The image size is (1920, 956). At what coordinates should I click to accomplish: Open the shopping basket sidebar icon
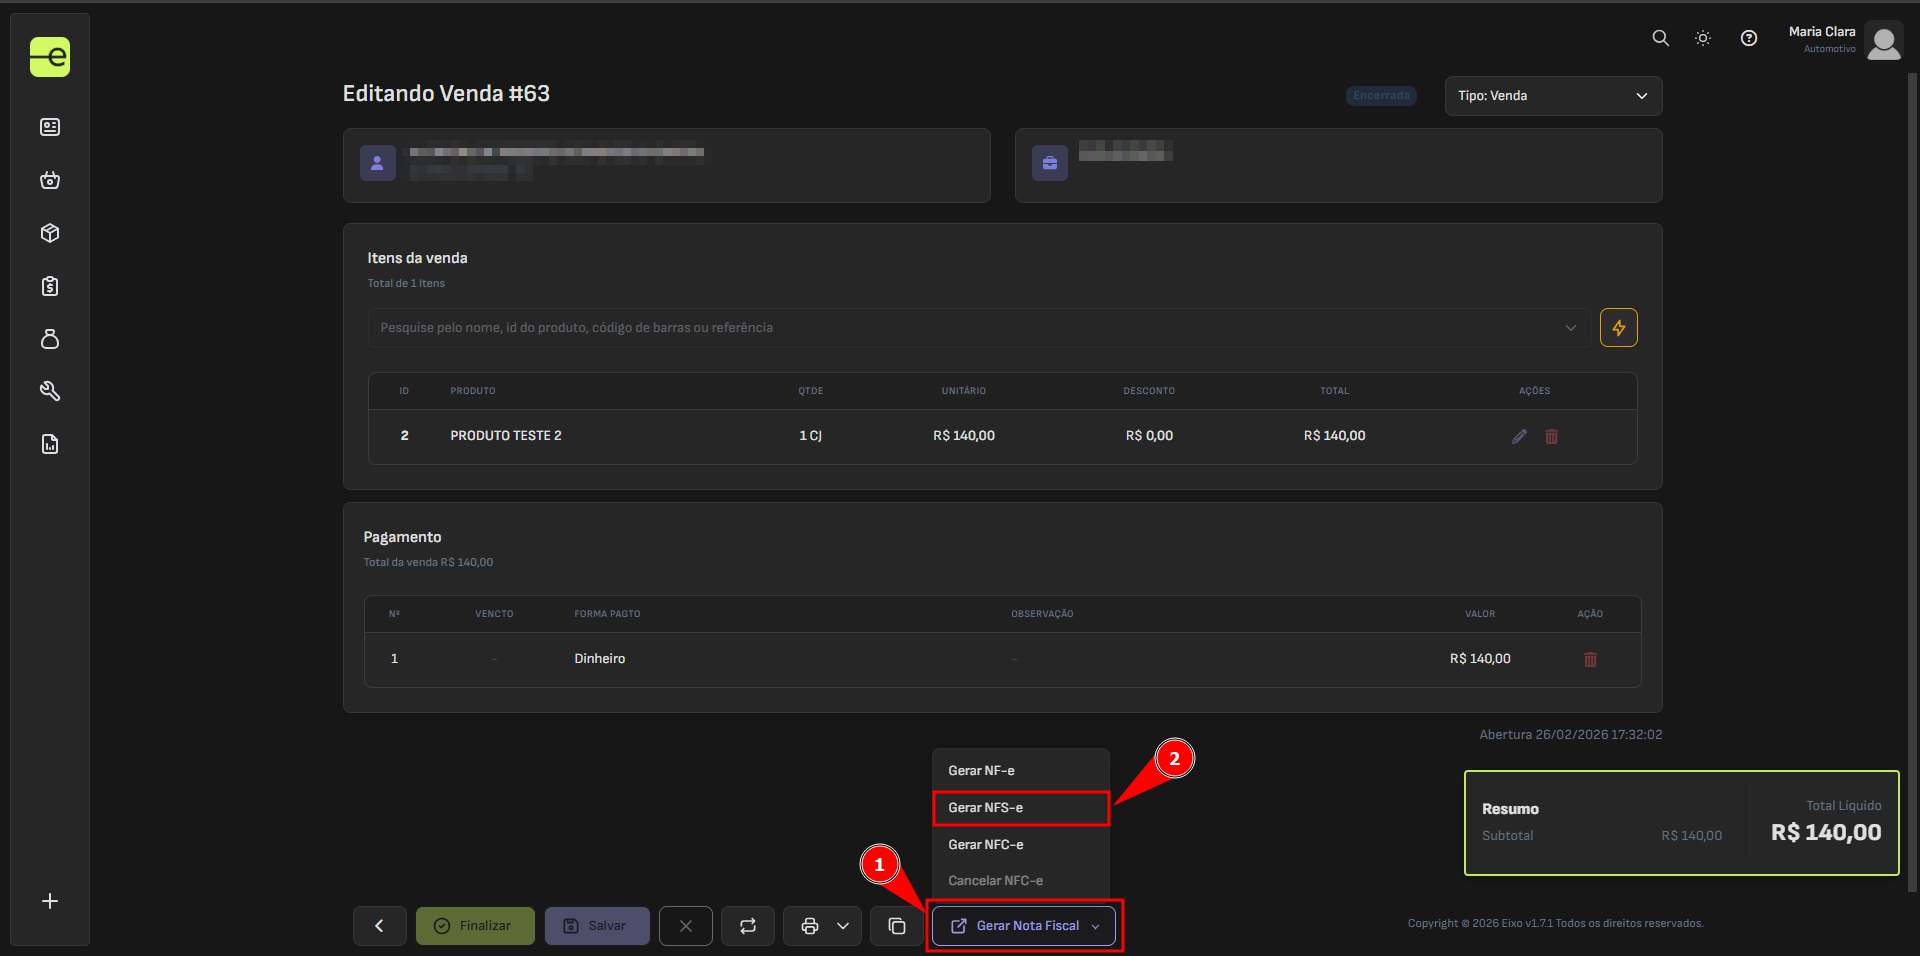50,180
